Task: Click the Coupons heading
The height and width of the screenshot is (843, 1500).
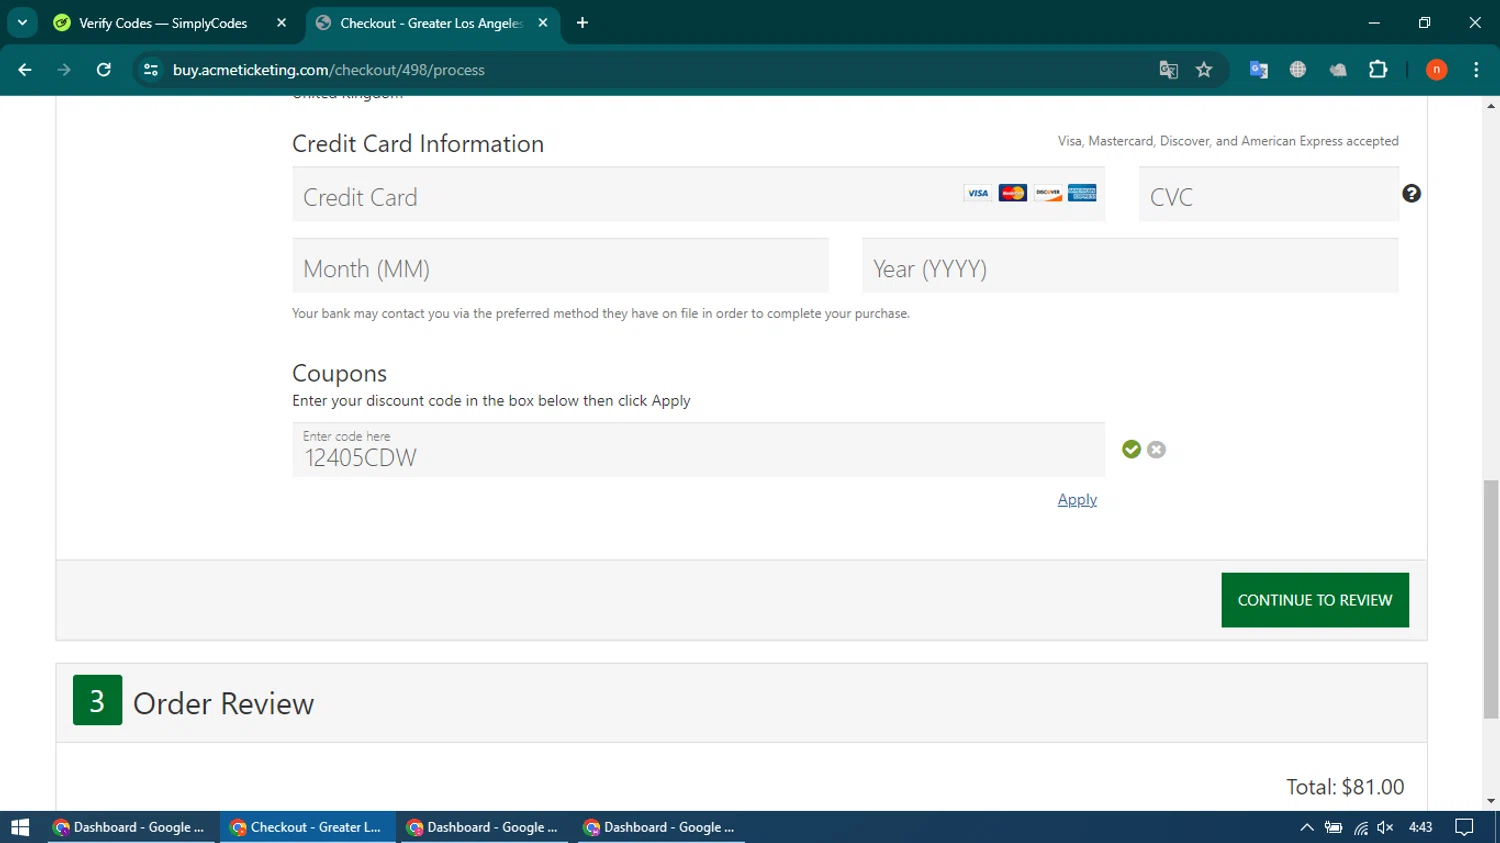Action: pyautogui.click(x=339, y=373)
